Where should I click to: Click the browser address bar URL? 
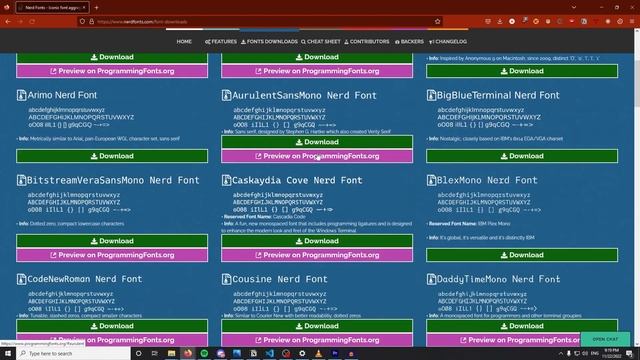coord(142,21)
